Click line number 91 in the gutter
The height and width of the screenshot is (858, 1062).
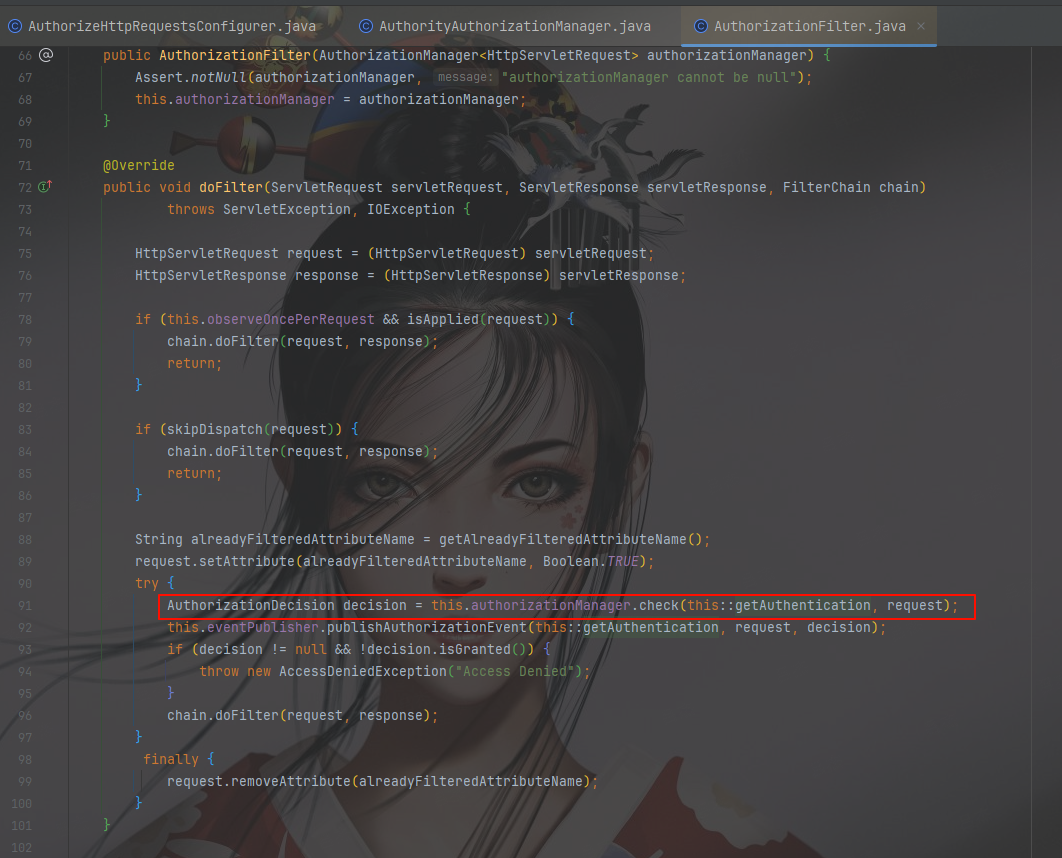25,605
